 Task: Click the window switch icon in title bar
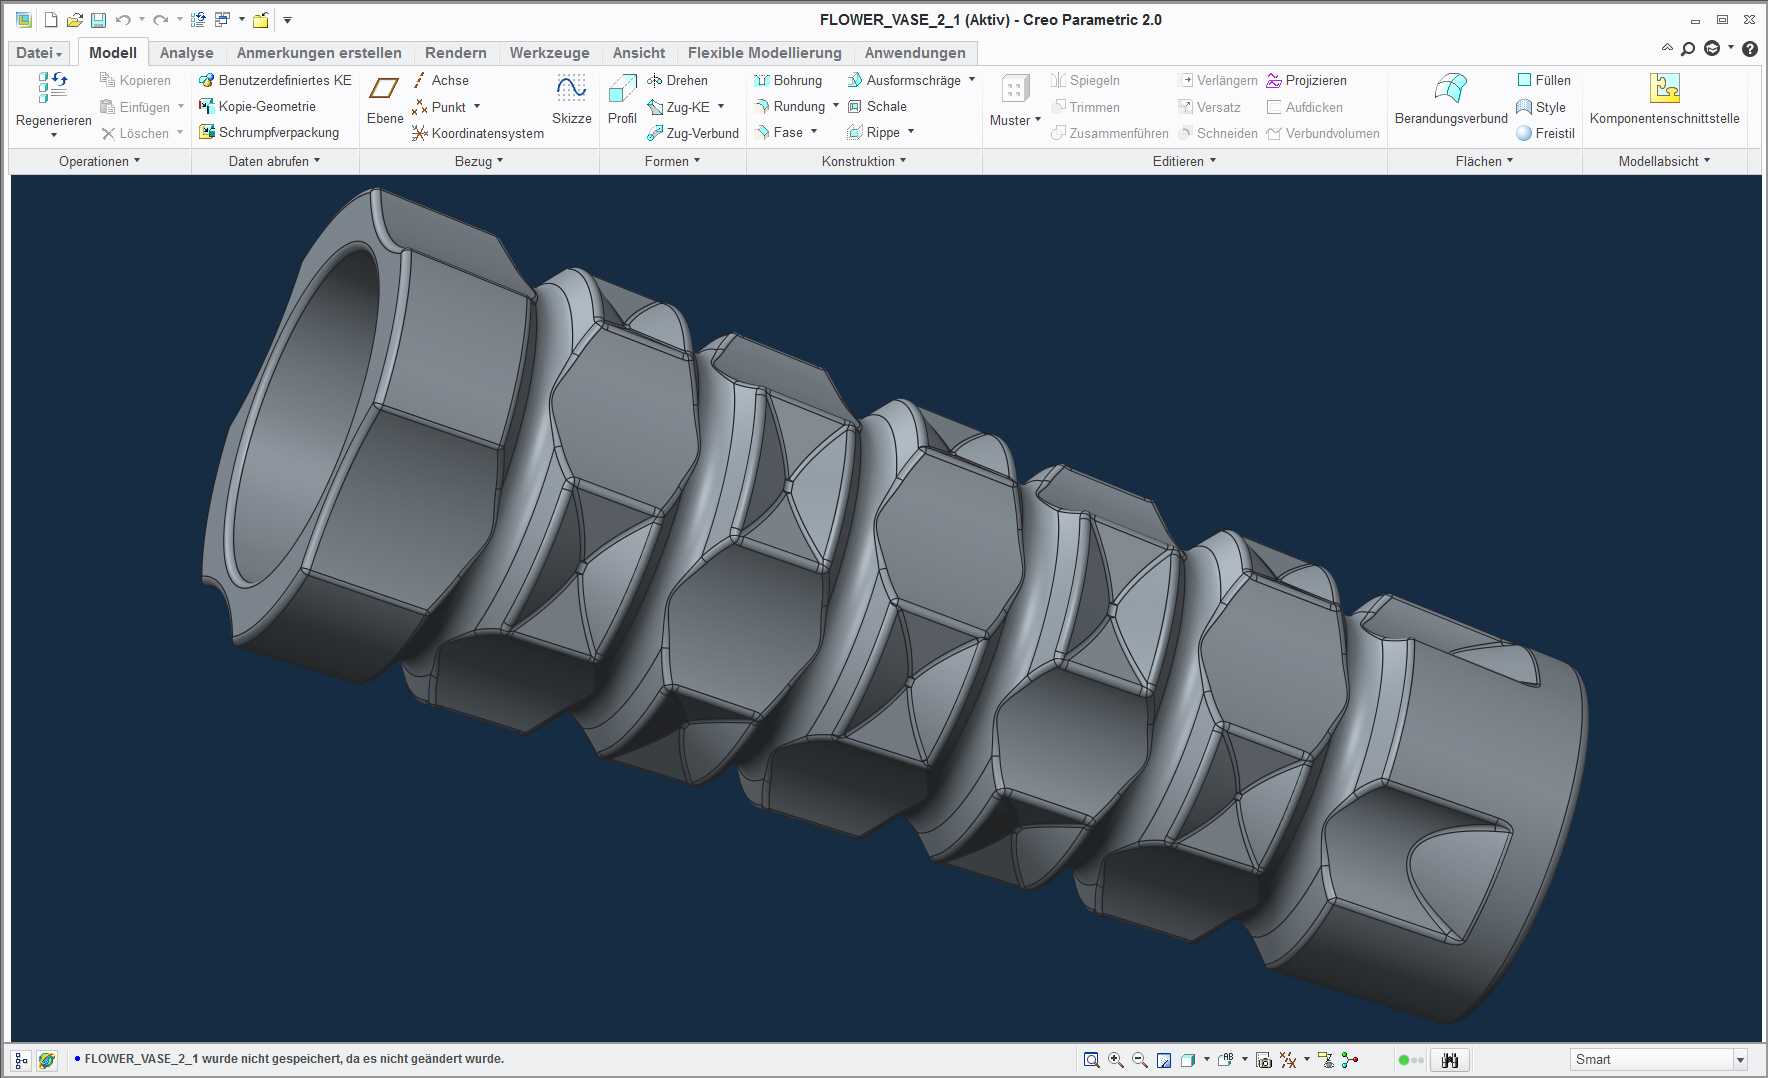pos(222,20)
